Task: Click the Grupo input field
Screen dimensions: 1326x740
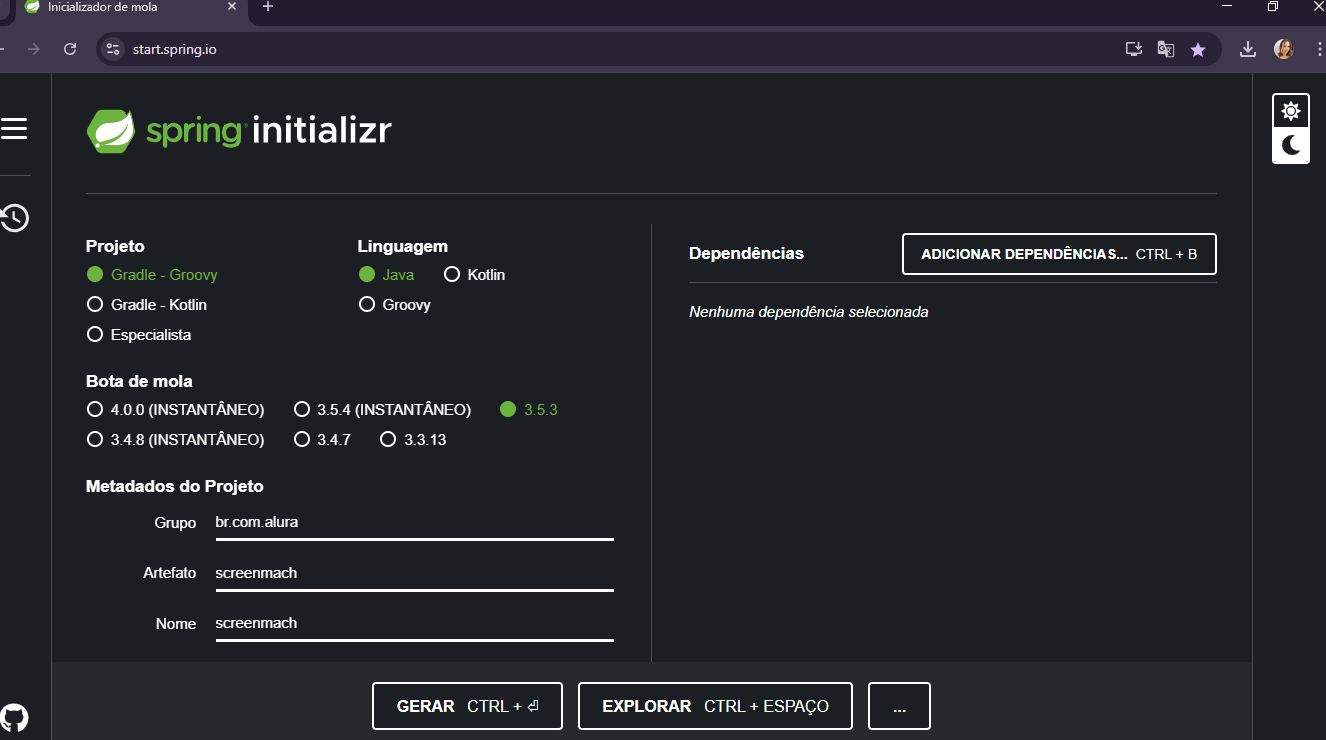Action: point(414,523)
